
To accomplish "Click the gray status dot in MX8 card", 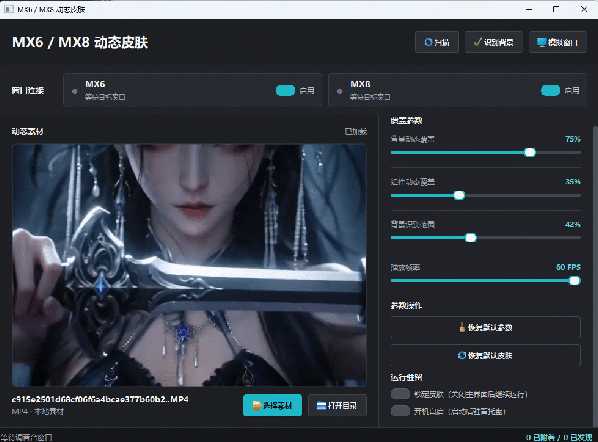I will pos(339,91).
